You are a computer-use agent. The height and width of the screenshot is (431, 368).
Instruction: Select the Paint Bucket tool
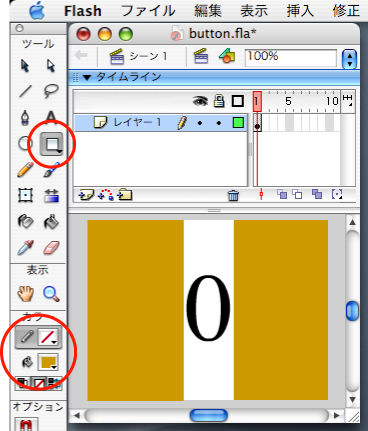pos(51,222)
